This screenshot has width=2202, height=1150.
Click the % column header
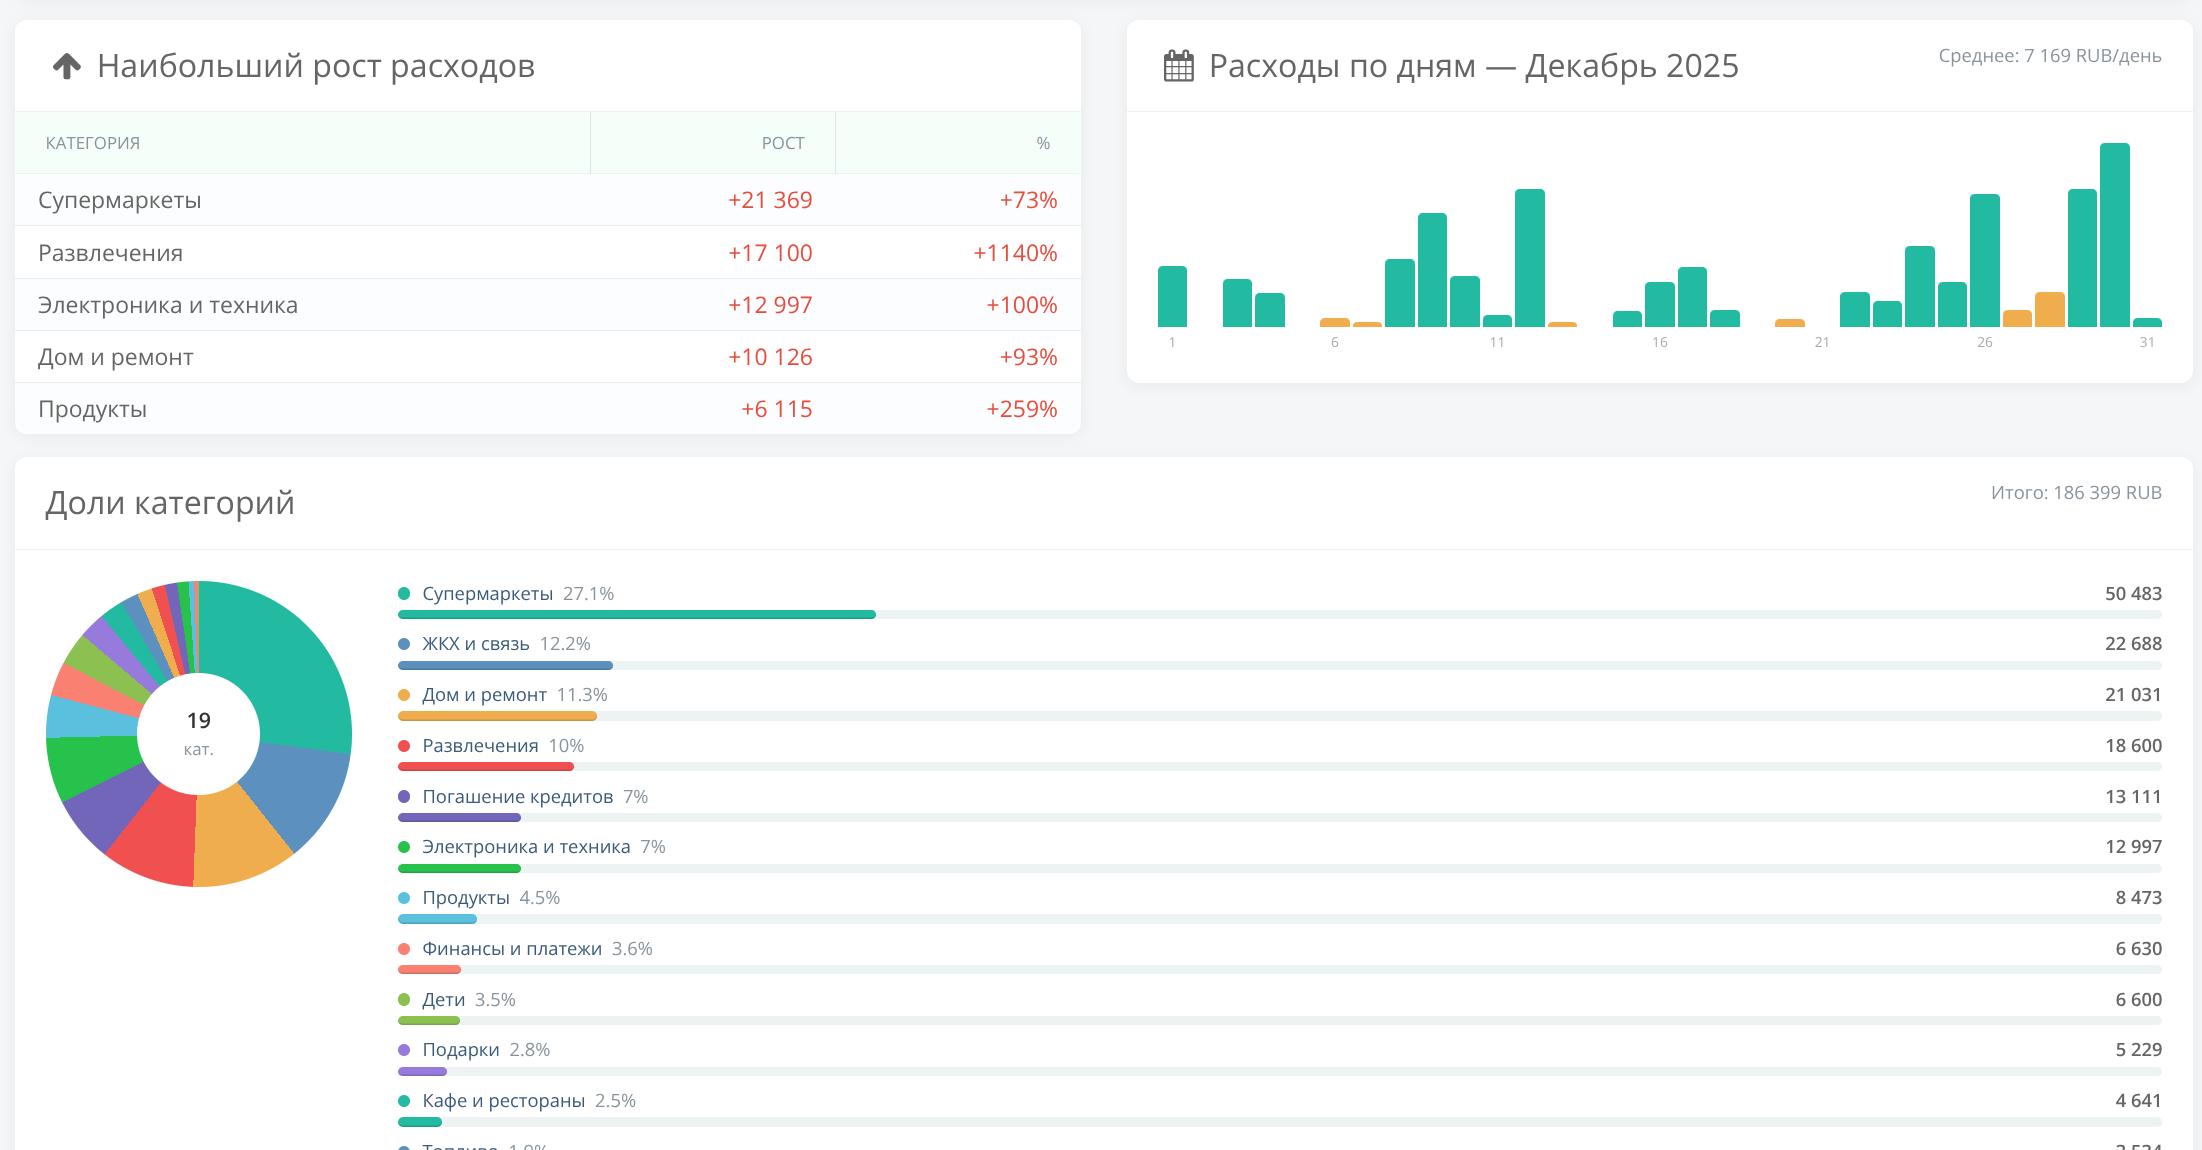click(1042, 143)
